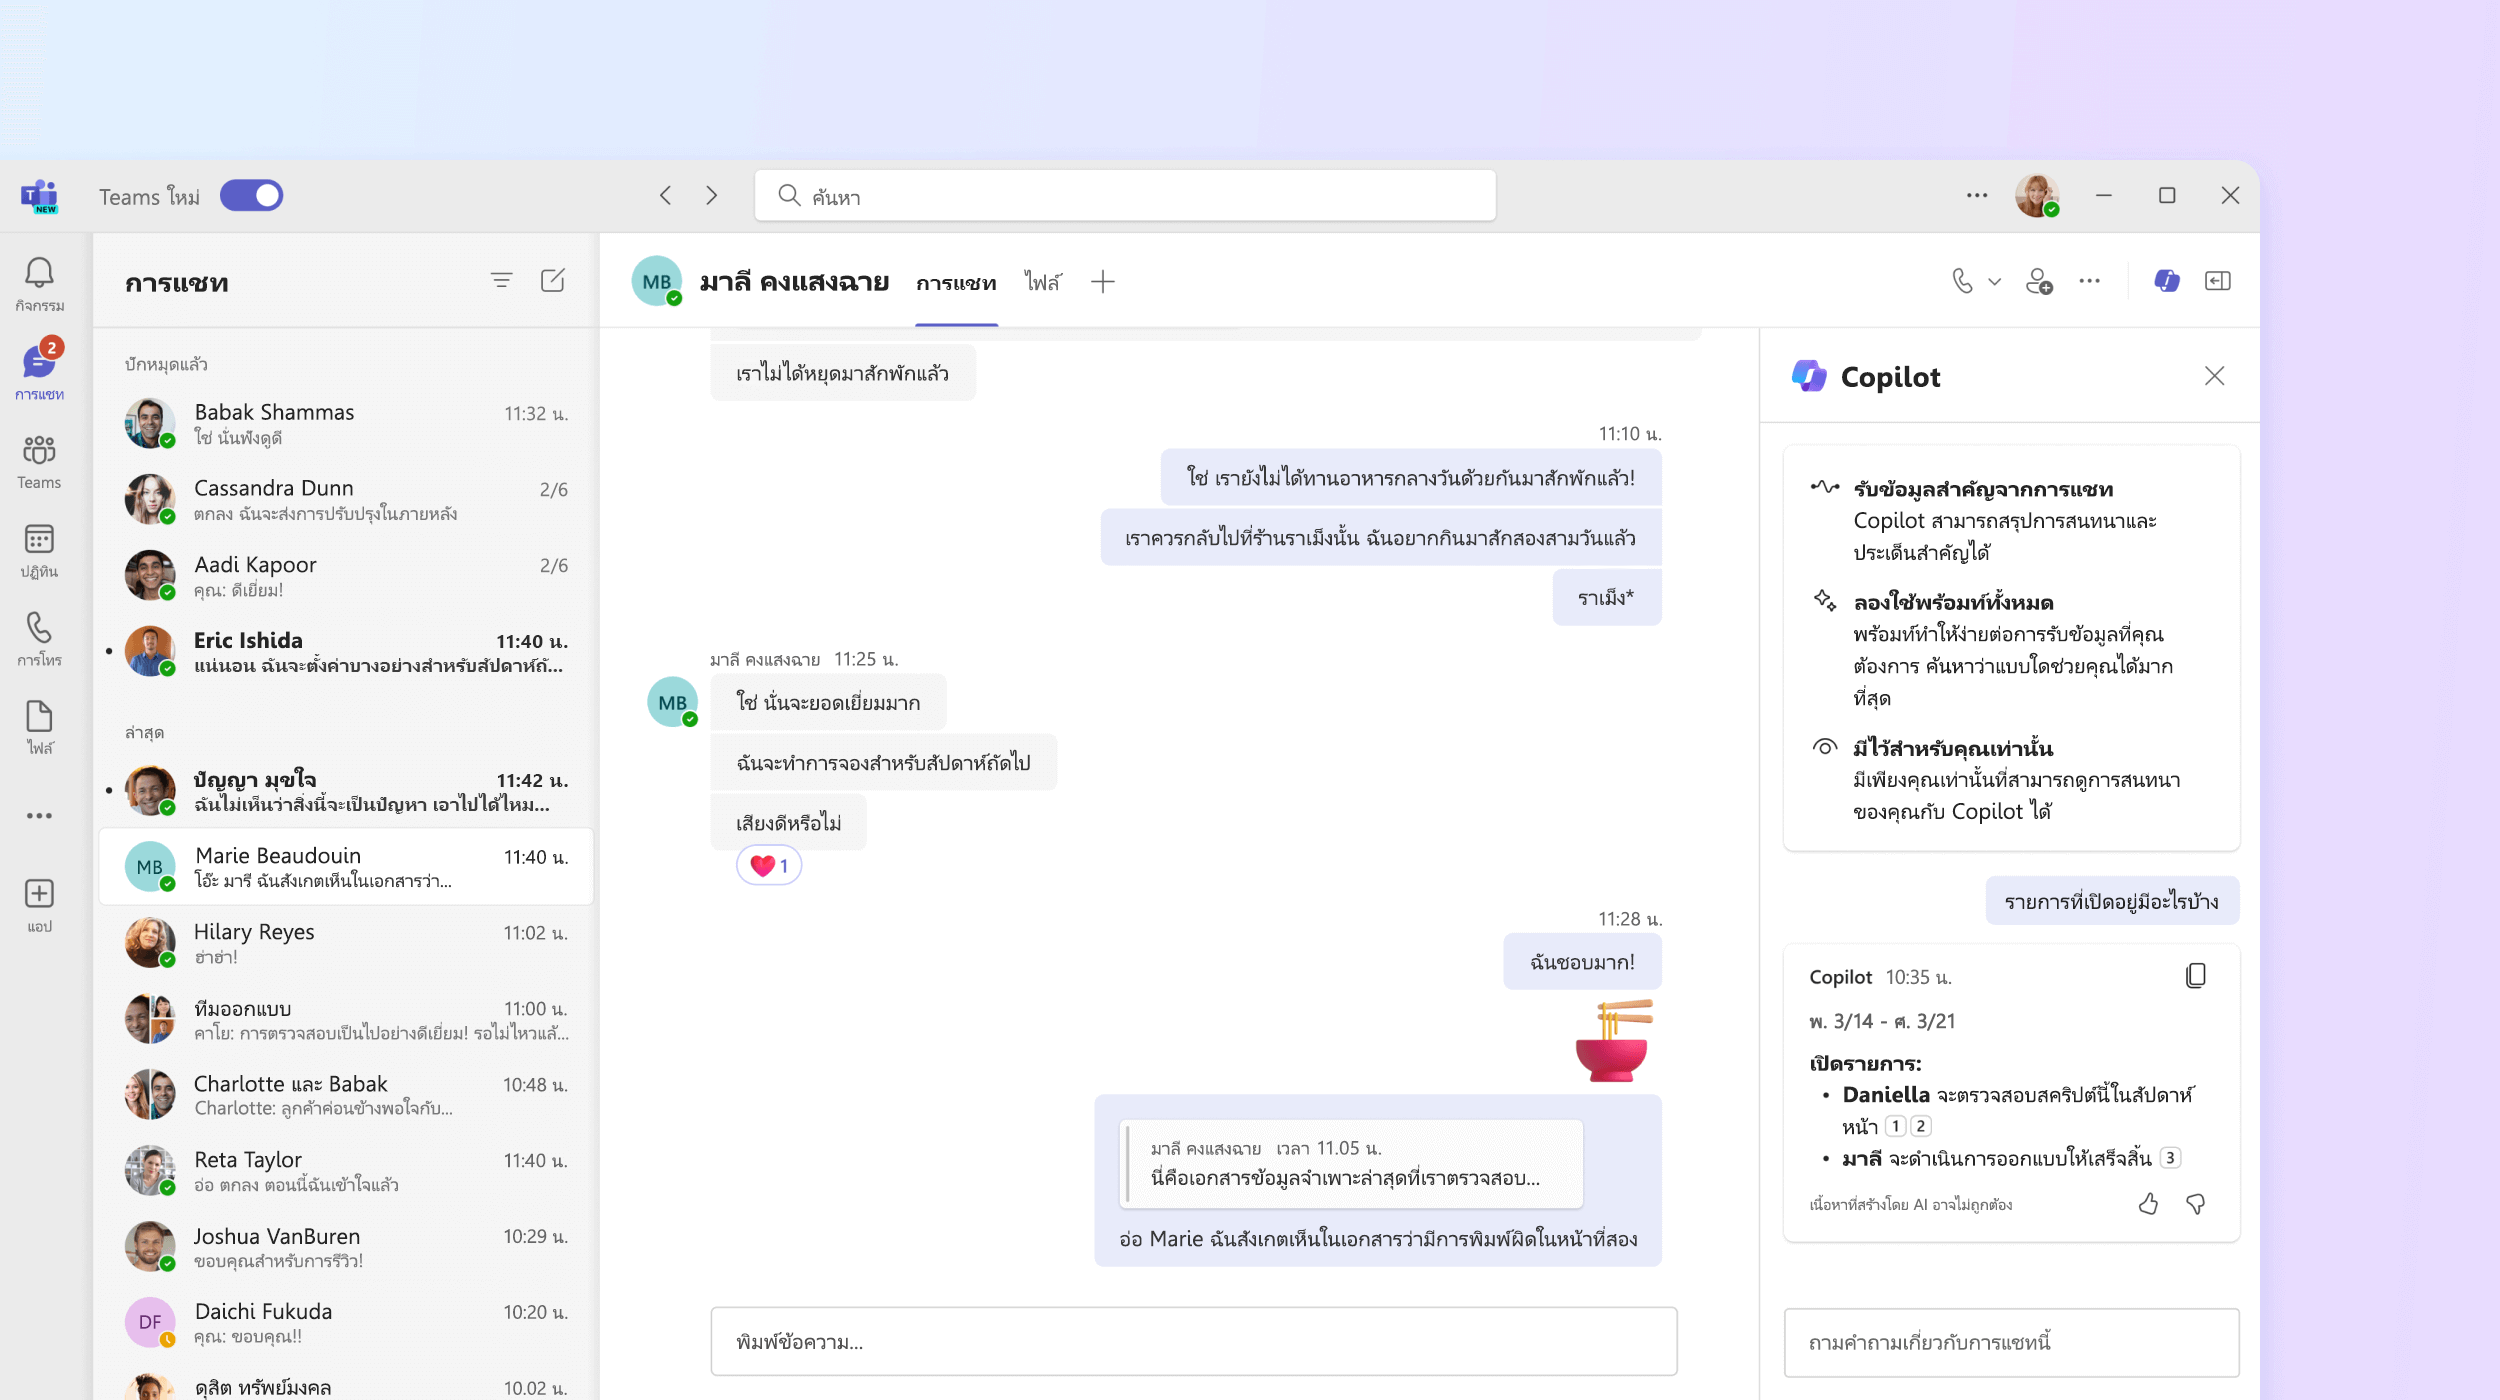The height and width of the screenshot is (1400, 2500).
Task: Copy the Copilot response
Action: pos(2196,976)
